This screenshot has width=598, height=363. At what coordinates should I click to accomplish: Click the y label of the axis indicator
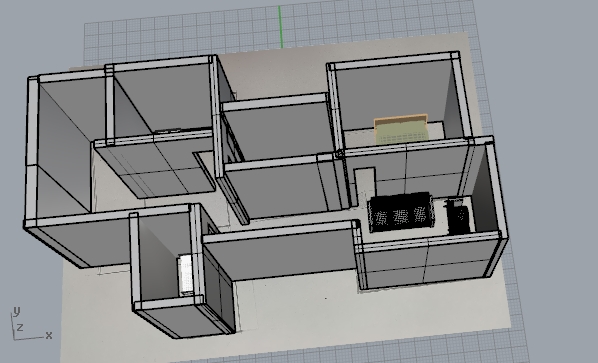[x=16, y=311]
